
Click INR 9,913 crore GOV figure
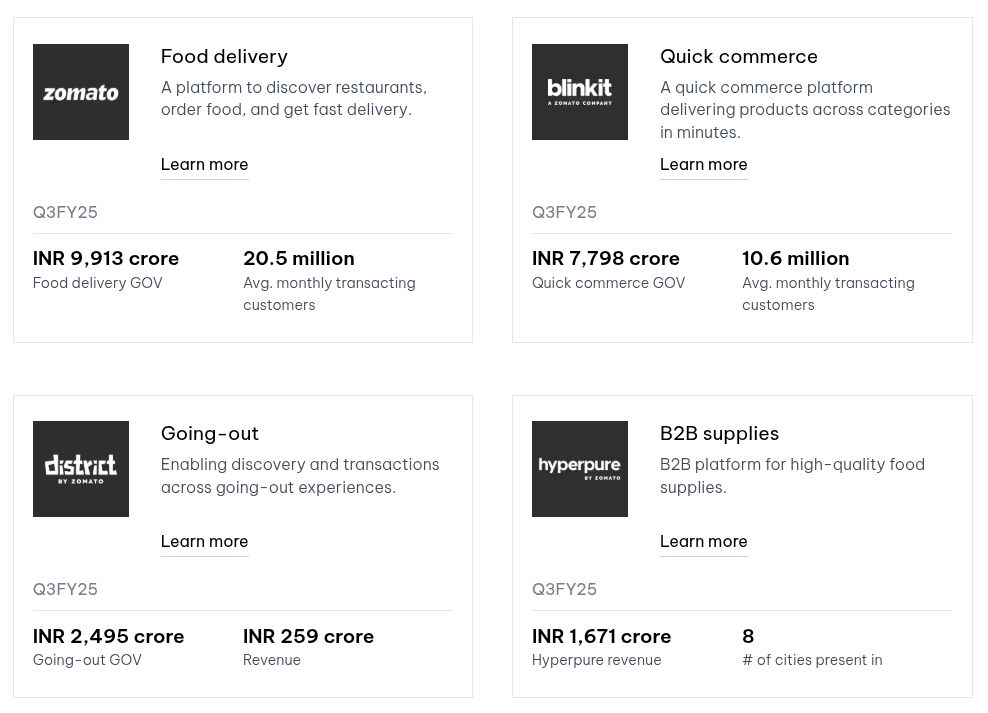pyautogui.click(x=106, y=259)
